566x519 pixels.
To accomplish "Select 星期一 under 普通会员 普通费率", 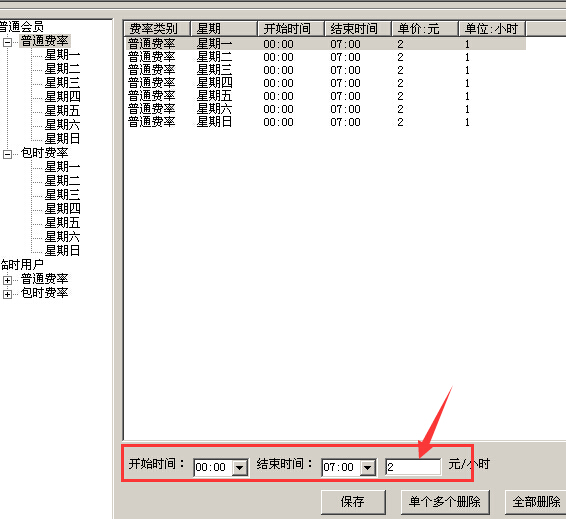I will pos(62,55).
